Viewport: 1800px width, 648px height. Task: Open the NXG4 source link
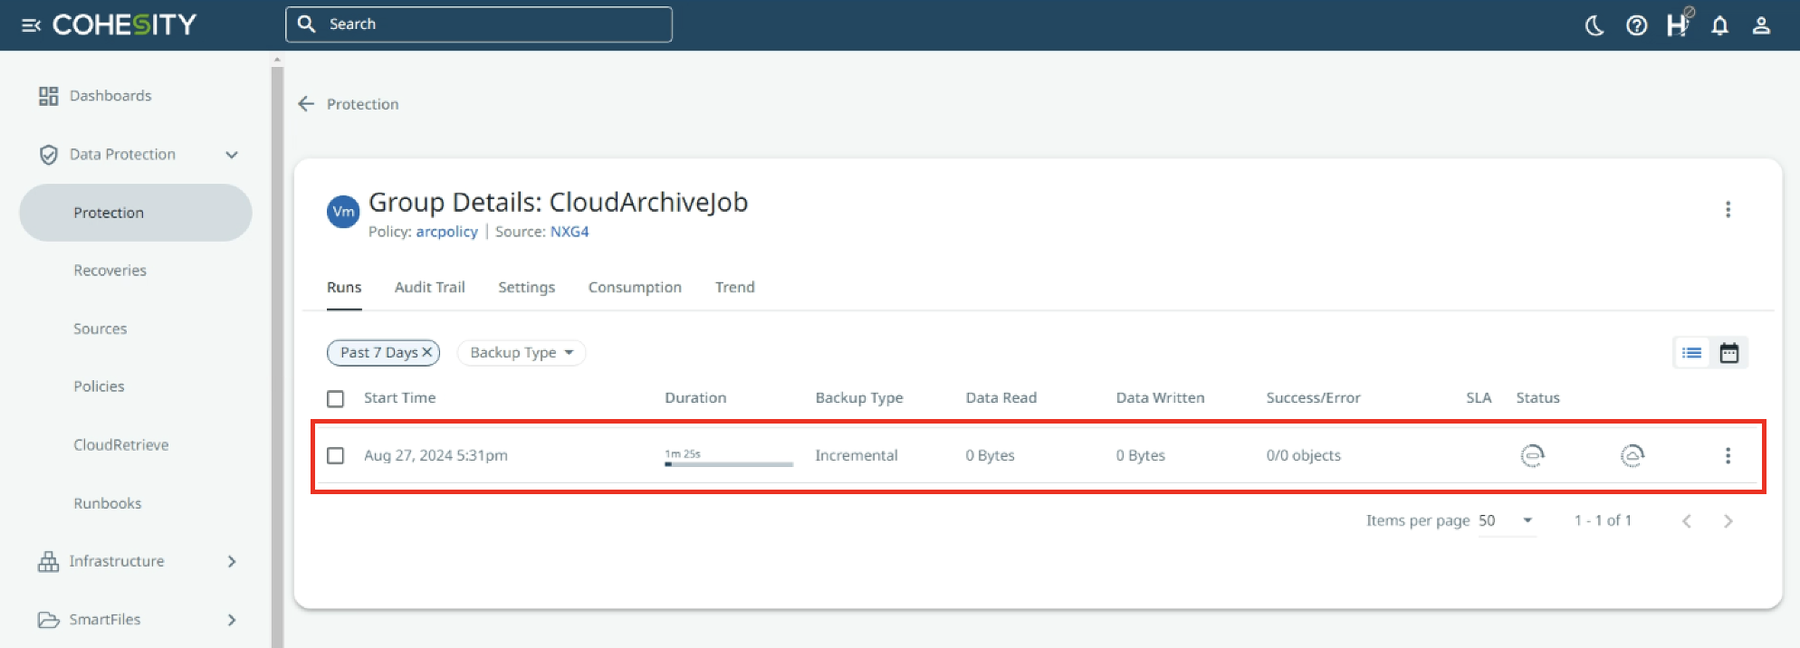pos(569,232)
